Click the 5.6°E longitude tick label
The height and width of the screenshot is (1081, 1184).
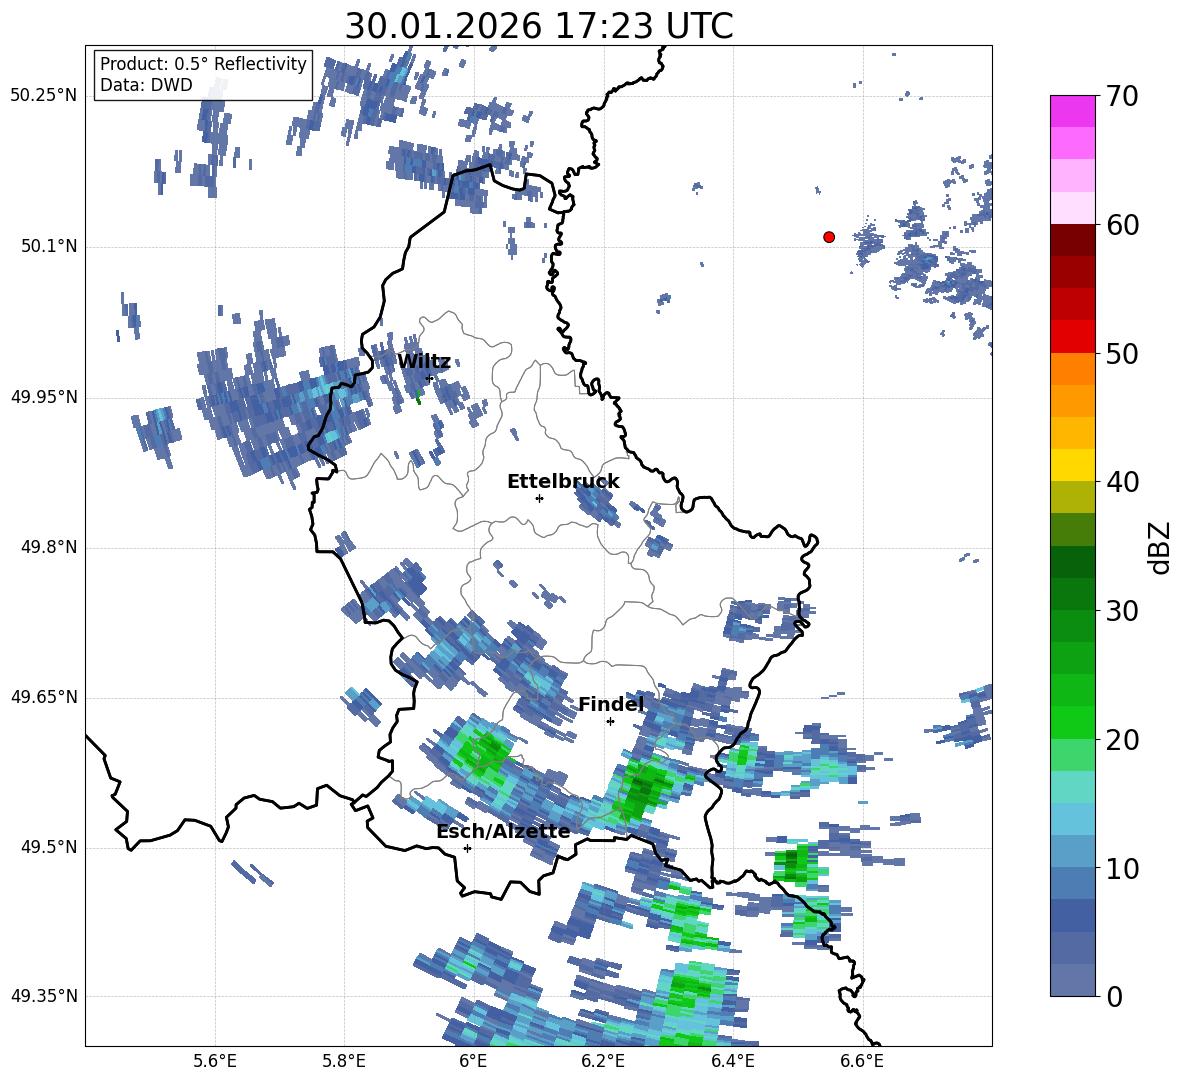pos(215,1062)
